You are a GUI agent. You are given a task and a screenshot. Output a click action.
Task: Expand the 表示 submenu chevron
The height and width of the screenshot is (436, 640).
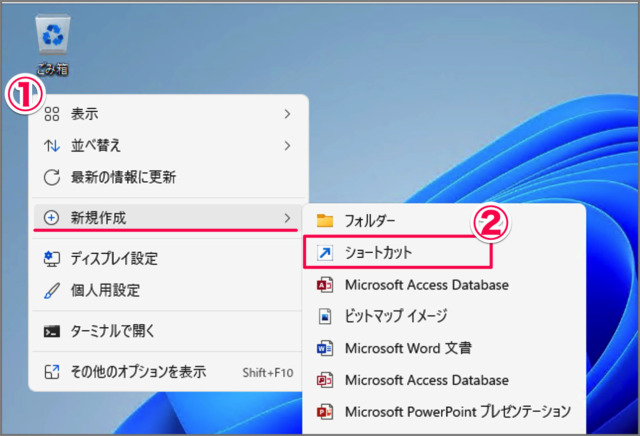coord(287,114)
